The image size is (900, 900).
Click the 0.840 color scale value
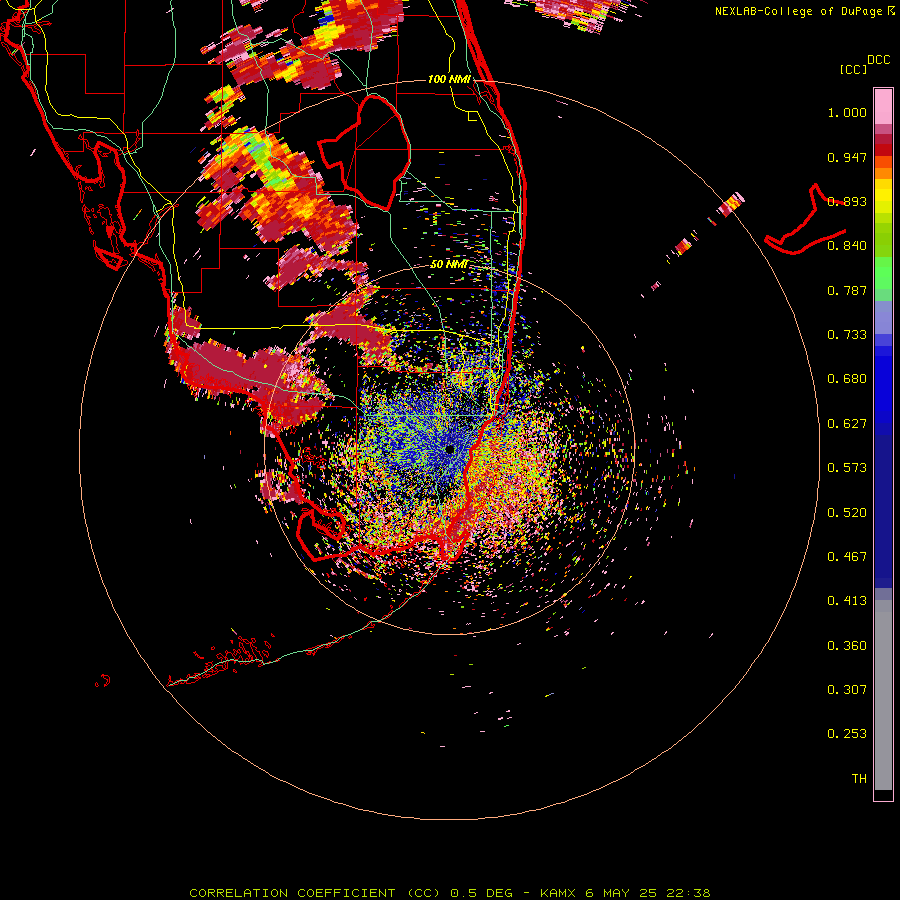(x=847, y=246)
